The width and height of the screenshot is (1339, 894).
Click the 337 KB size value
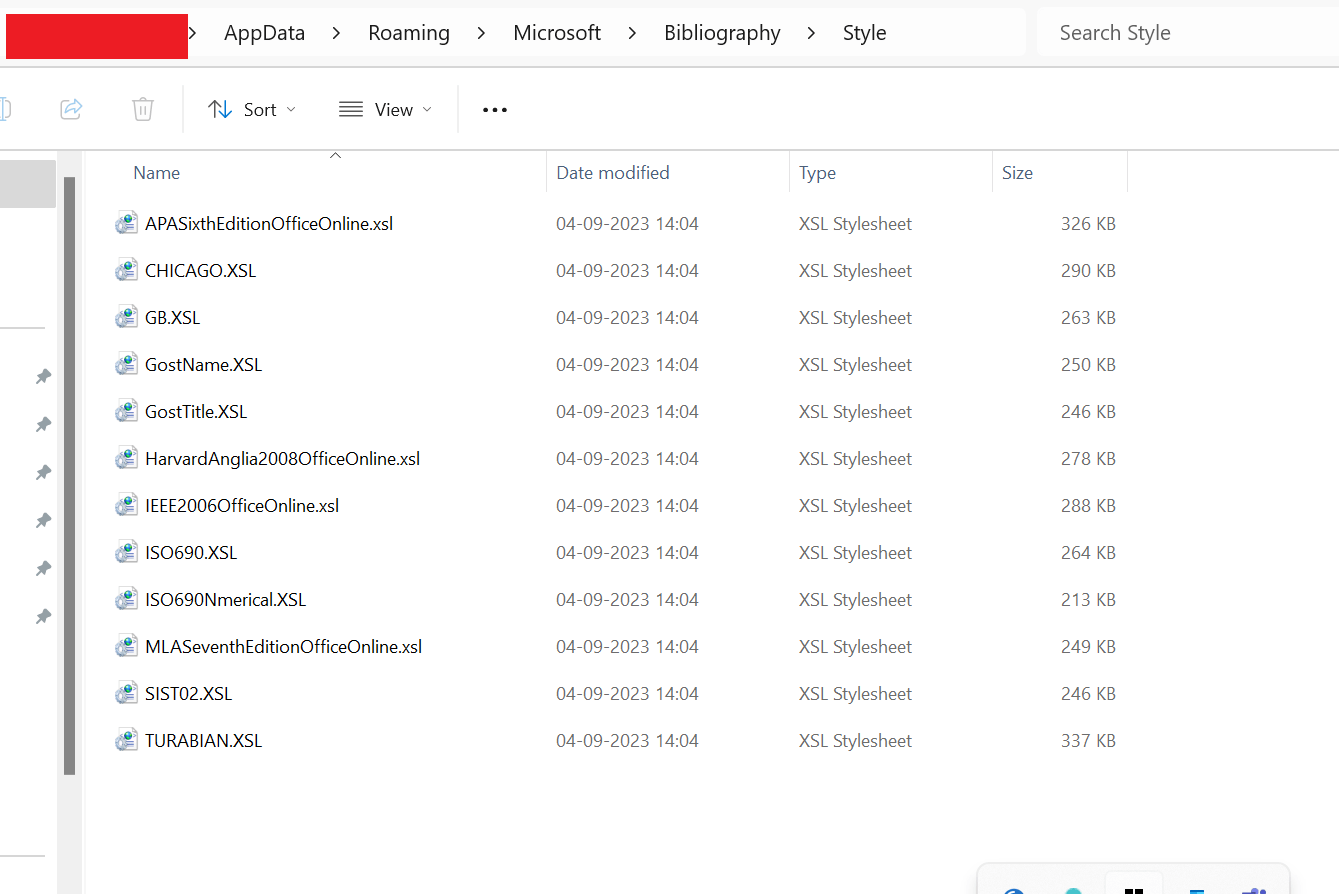click(x=1088, y=741)
